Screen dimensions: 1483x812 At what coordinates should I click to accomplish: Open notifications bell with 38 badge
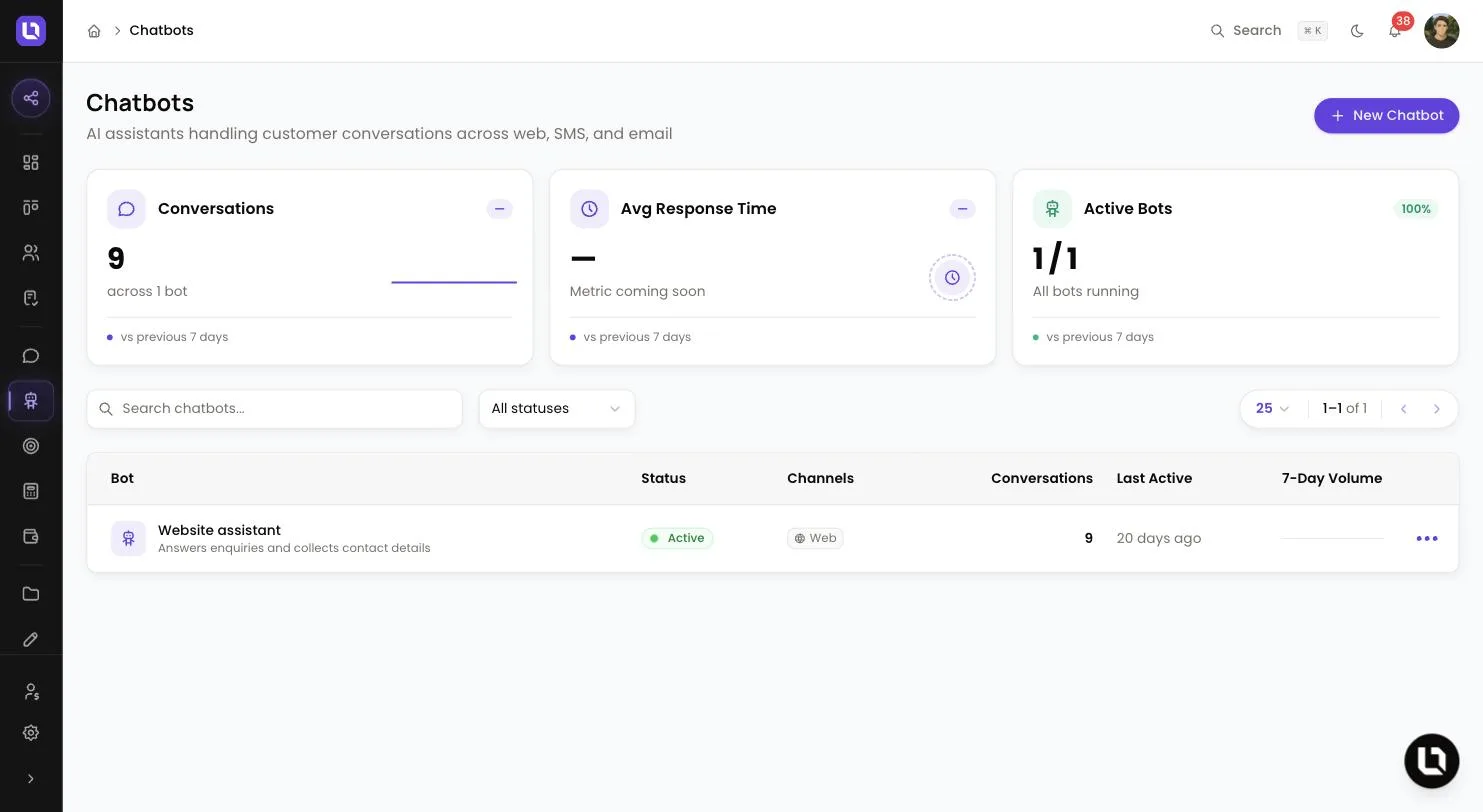point(1395,31)
